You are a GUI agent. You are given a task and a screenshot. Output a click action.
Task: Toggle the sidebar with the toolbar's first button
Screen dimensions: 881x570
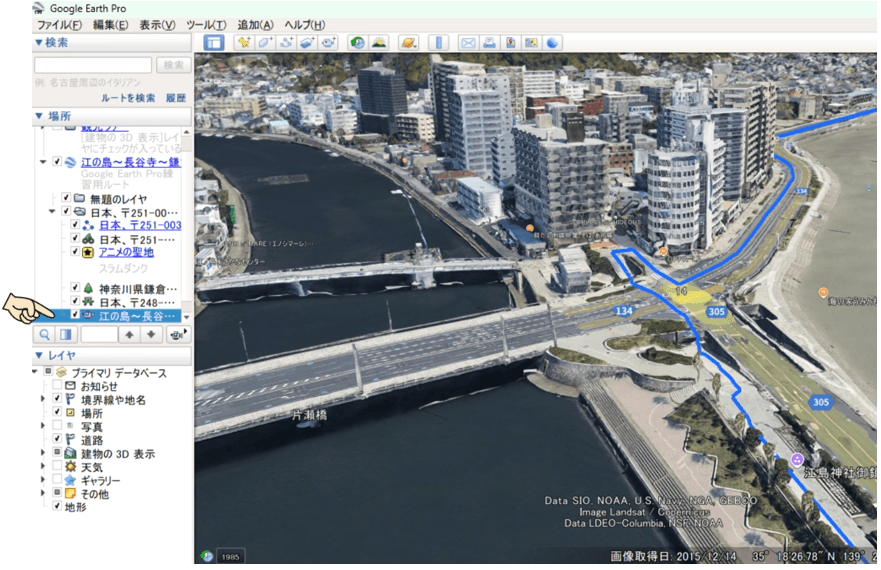(213, 42)
